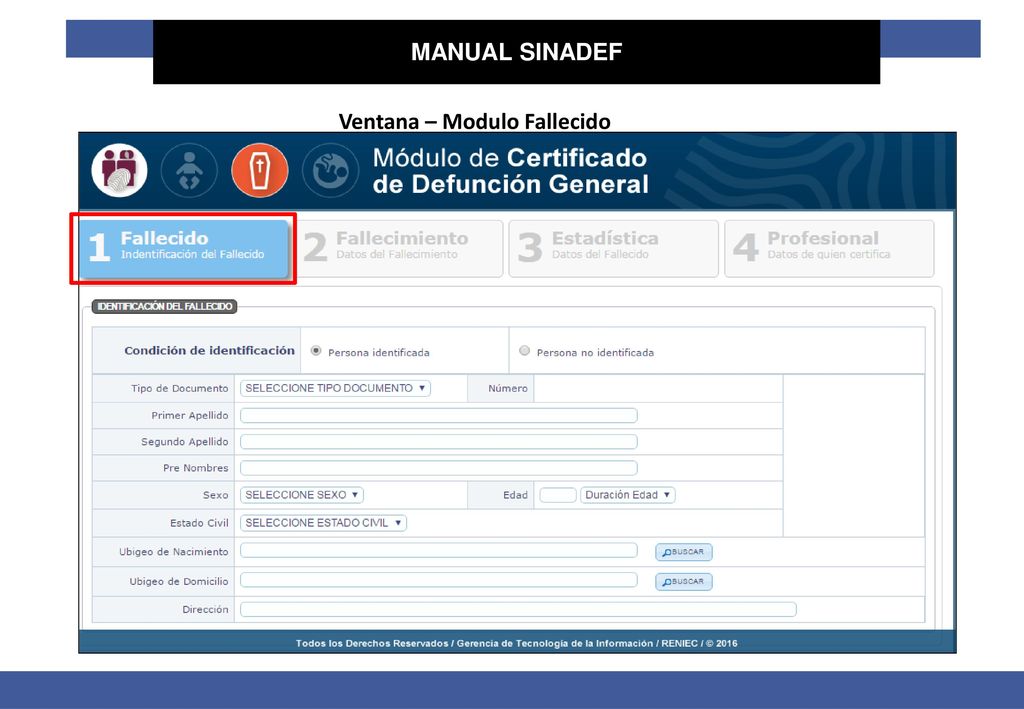This screenshot has height=709, width=1024.
Task: Click the Estado Civil label
Action: [x=199, y=523]
